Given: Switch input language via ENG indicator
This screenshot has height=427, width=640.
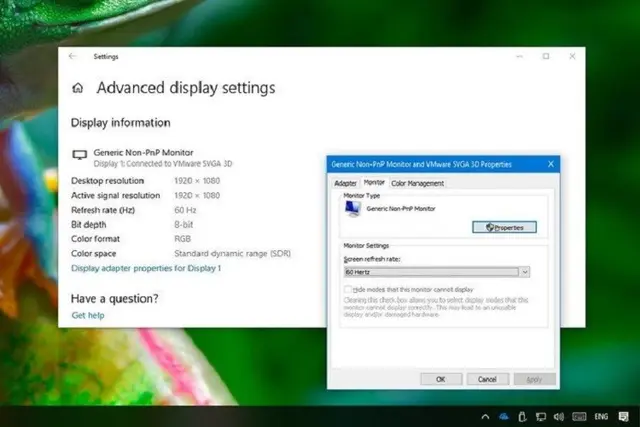Looking at the screenshot, I should [601, 417].
